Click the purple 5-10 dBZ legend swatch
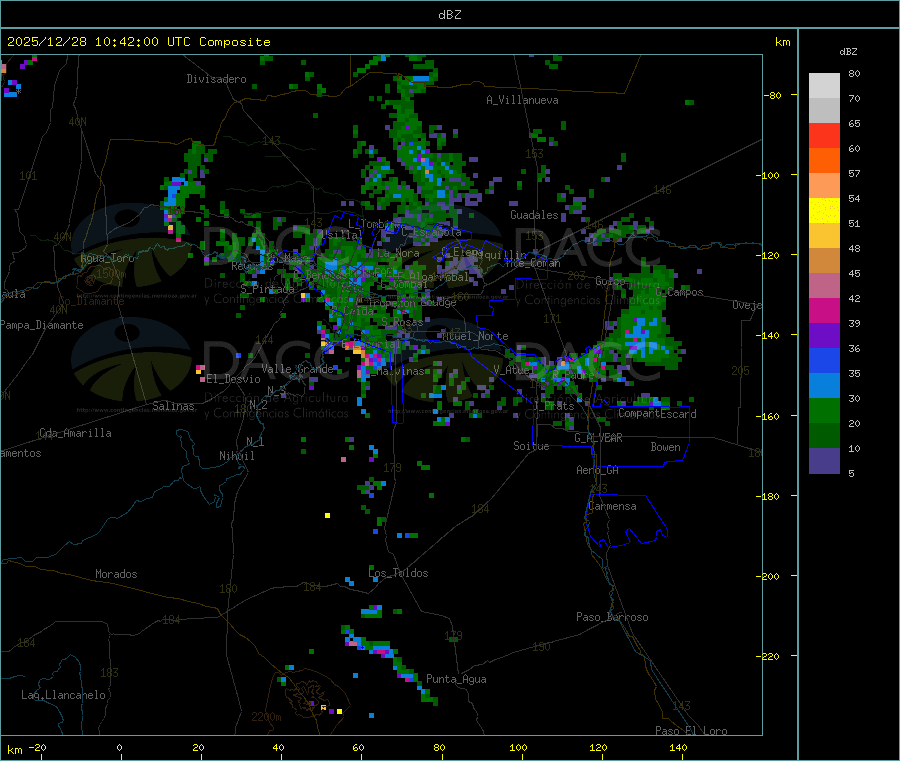900x761 pixels. point(824,461)
